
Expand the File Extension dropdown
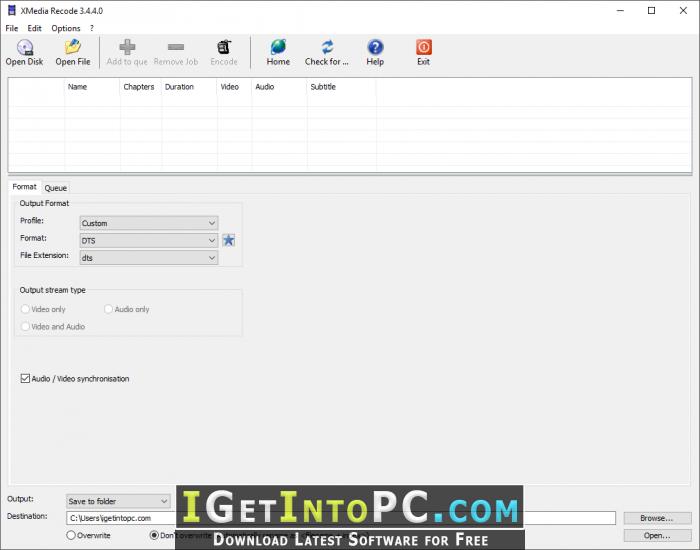click(149, 258)
